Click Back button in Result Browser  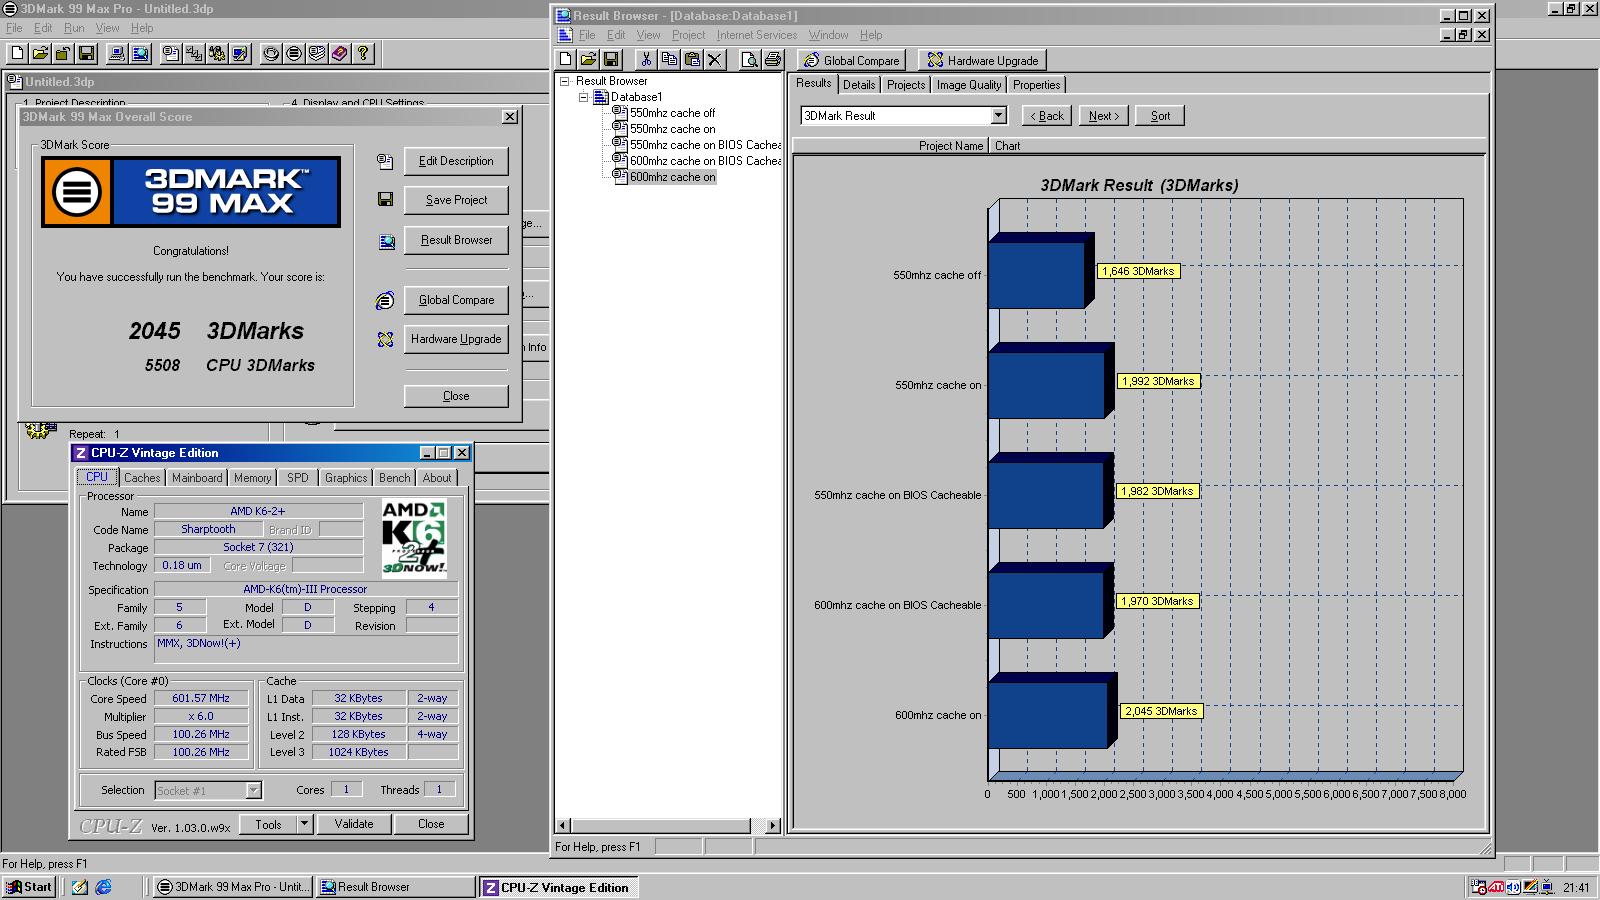pos(1047,116)
